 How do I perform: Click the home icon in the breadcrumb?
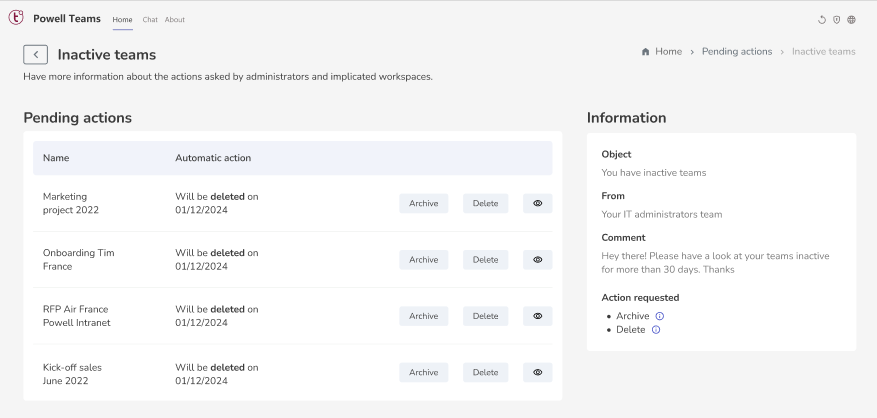point(645,51)
